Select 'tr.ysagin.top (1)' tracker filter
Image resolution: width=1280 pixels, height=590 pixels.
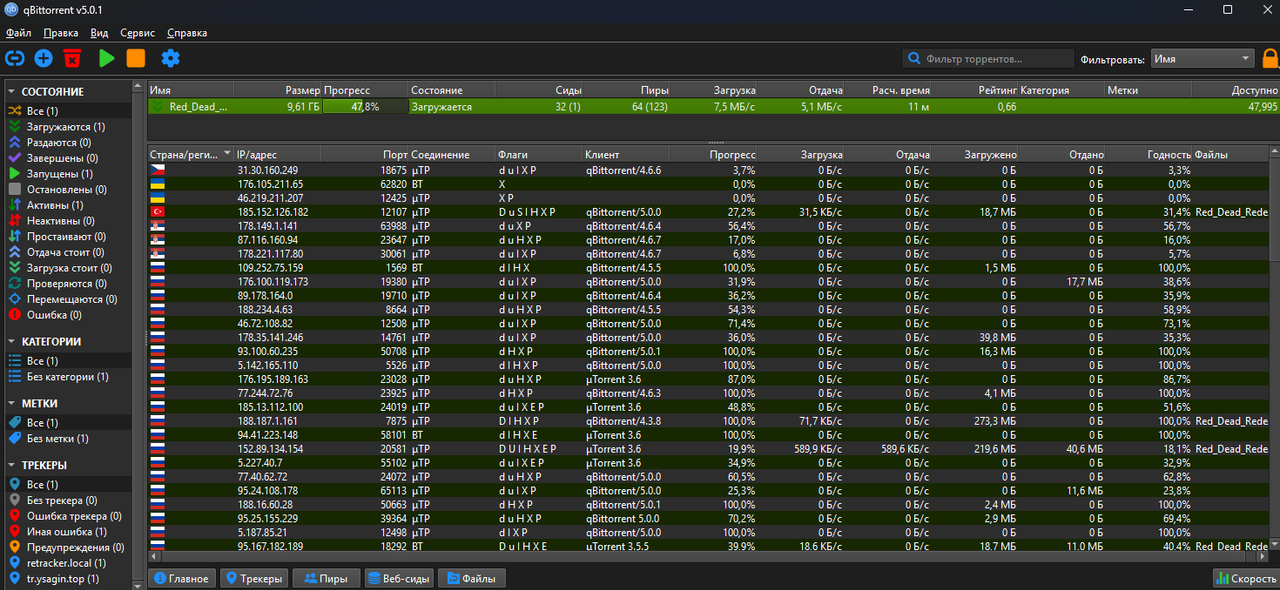tap(68, 578)
